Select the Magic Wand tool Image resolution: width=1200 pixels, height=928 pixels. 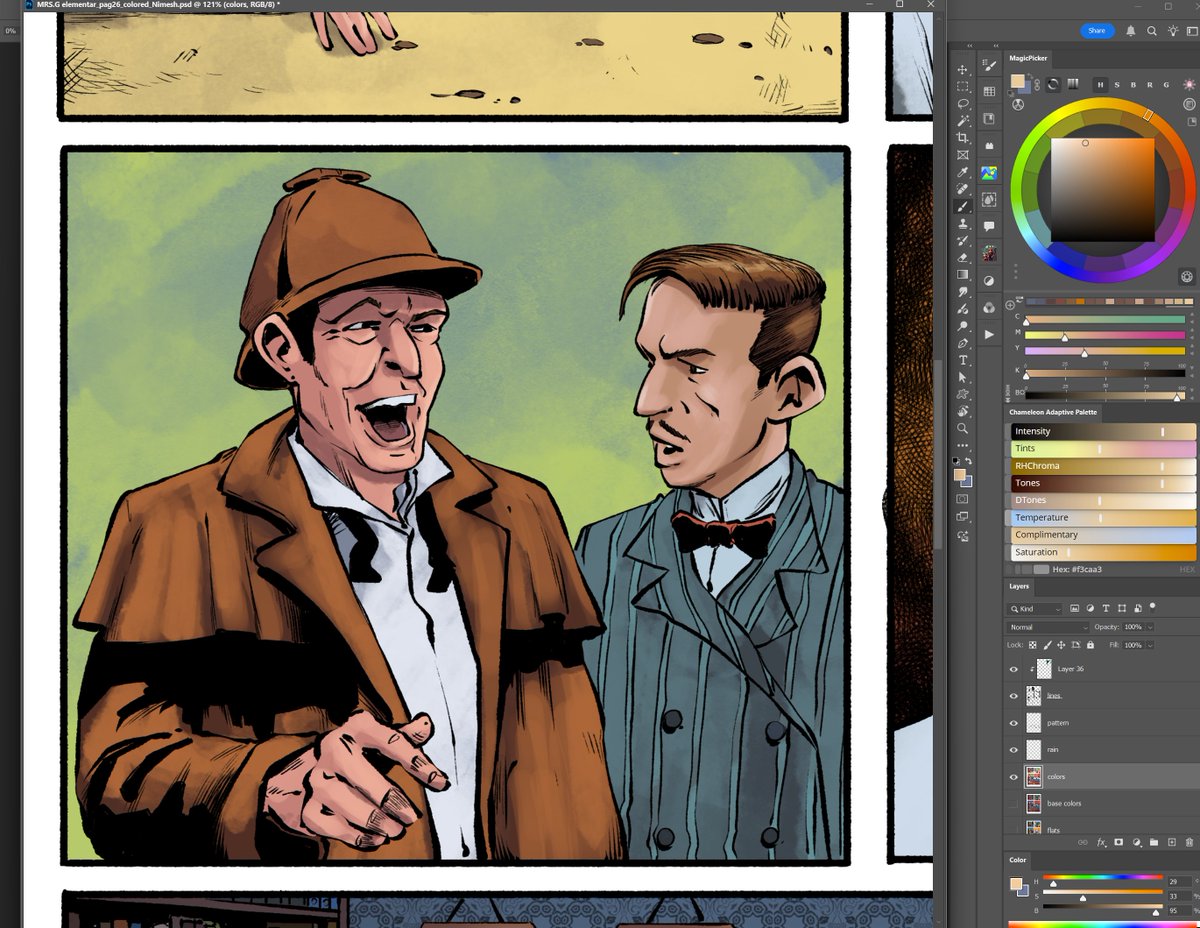pyautogui.click(x=963, y=121)
